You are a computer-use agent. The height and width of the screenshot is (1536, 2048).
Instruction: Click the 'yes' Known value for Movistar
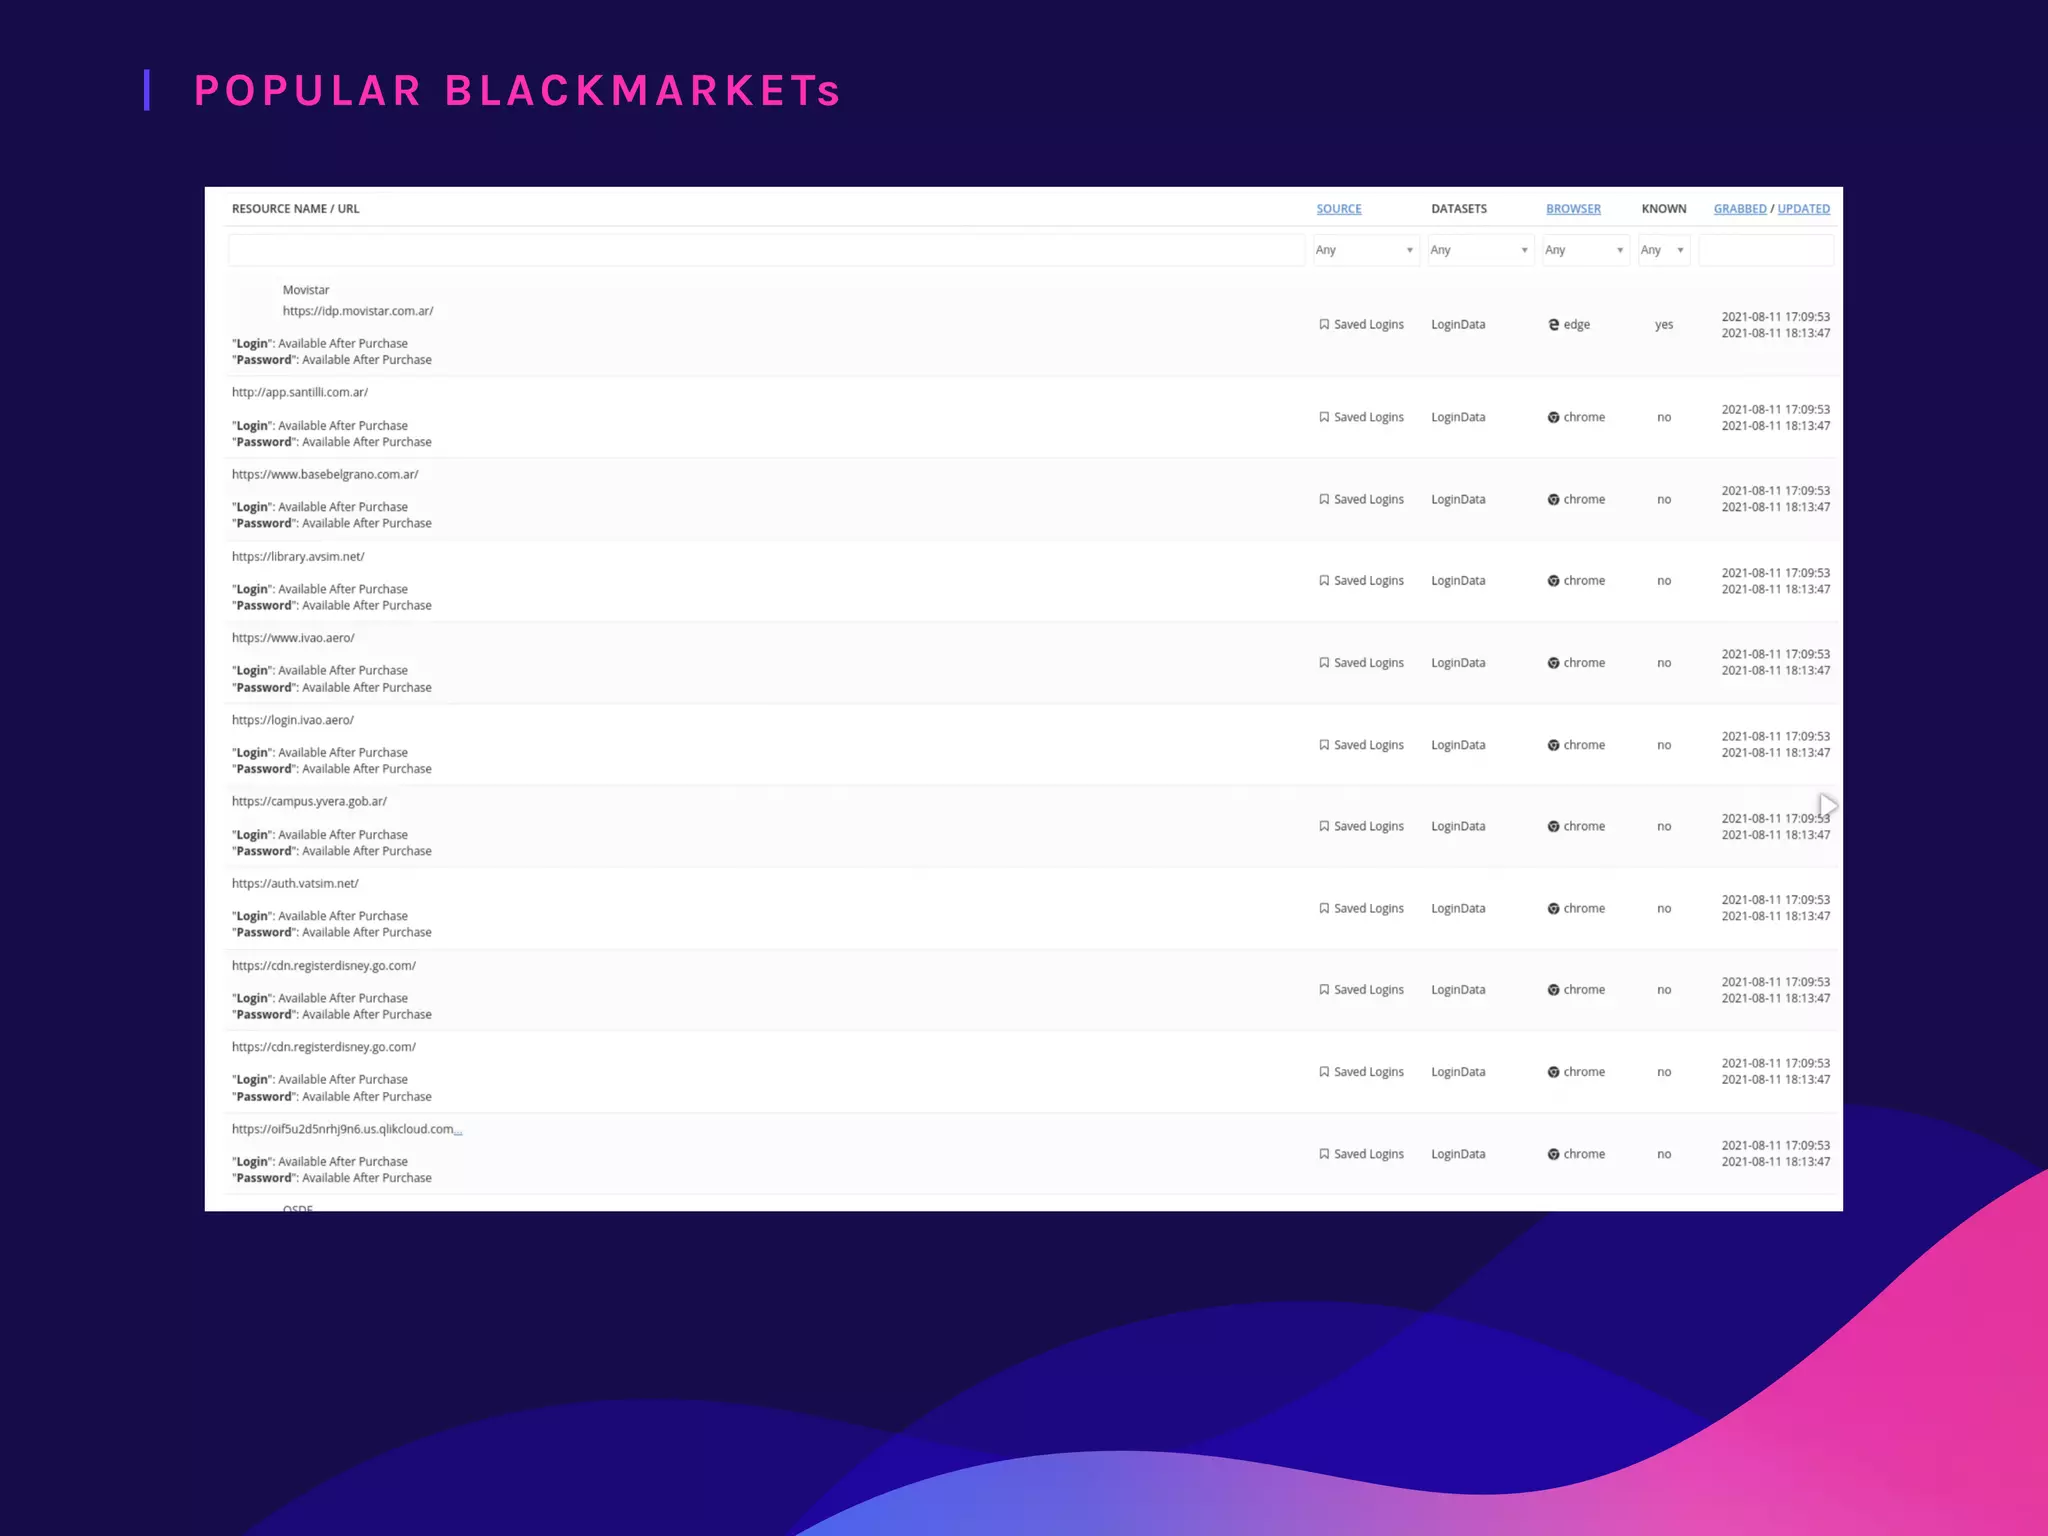click(1664, 324)
